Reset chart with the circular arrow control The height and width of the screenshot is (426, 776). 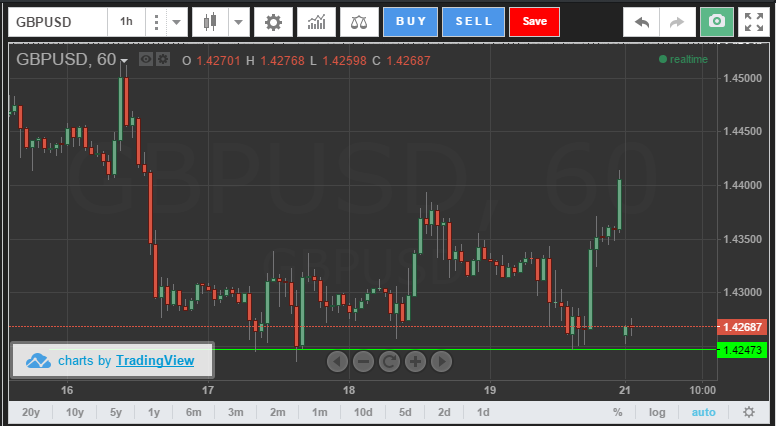pos(389,362)
